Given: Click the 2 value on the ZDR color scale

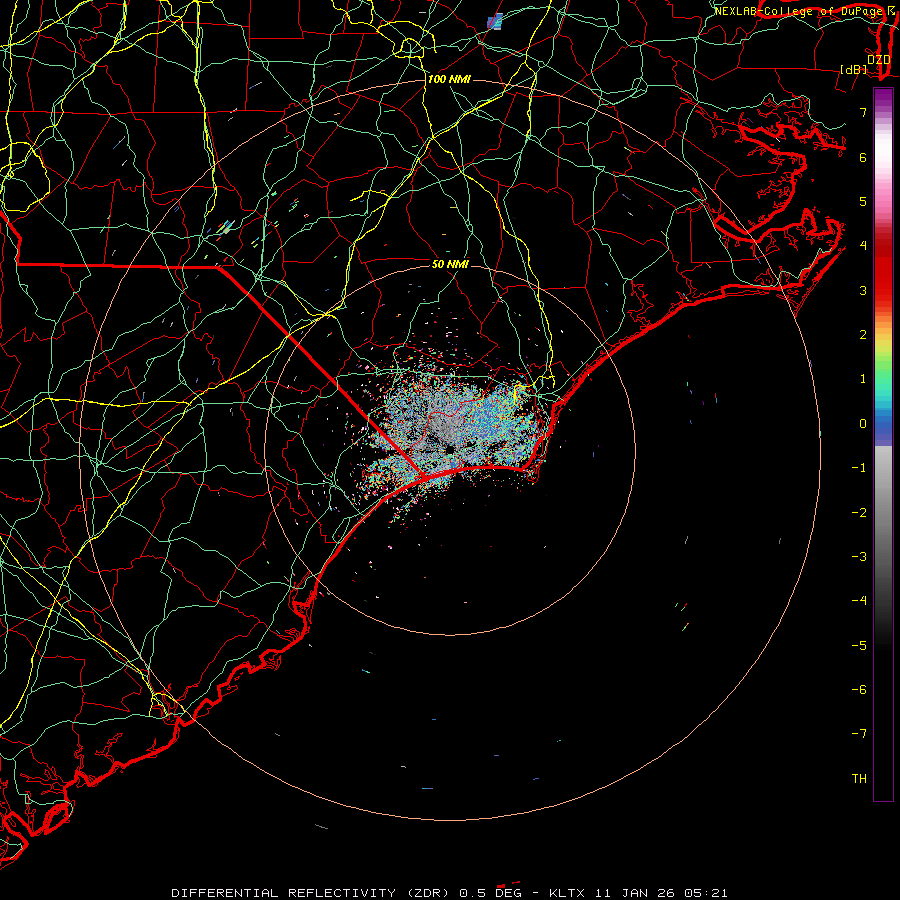Looking at the screenshot, I should coord(863,335).
